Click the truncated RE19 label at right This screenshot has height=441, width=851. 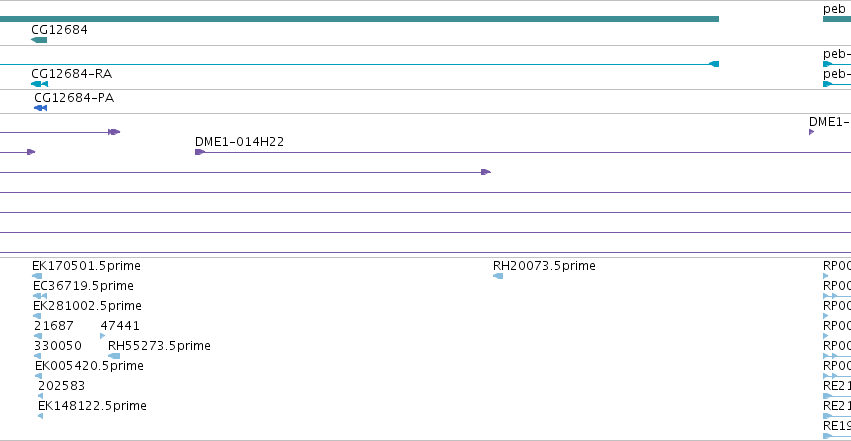tap(837, 426)
